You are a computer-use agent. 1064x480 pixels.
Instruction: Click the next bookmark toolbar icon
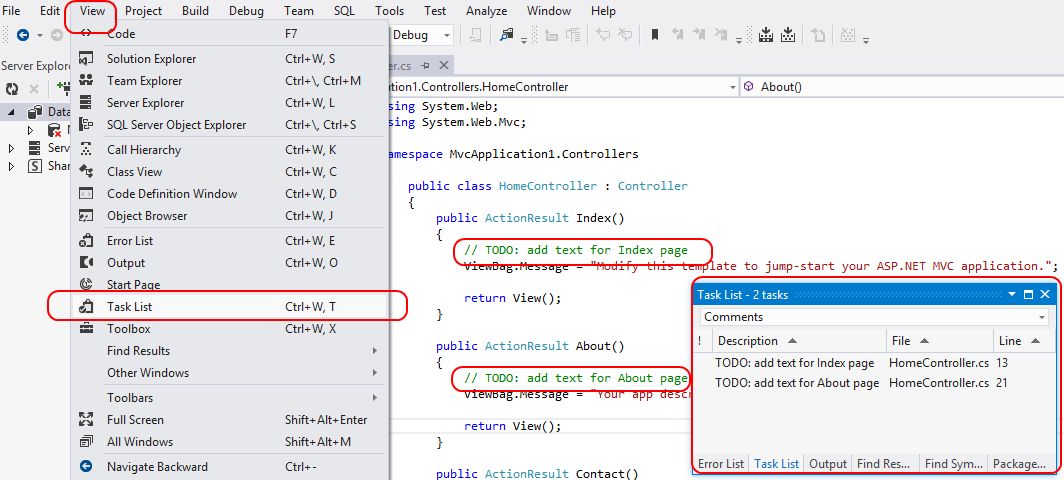coord(699,35)
